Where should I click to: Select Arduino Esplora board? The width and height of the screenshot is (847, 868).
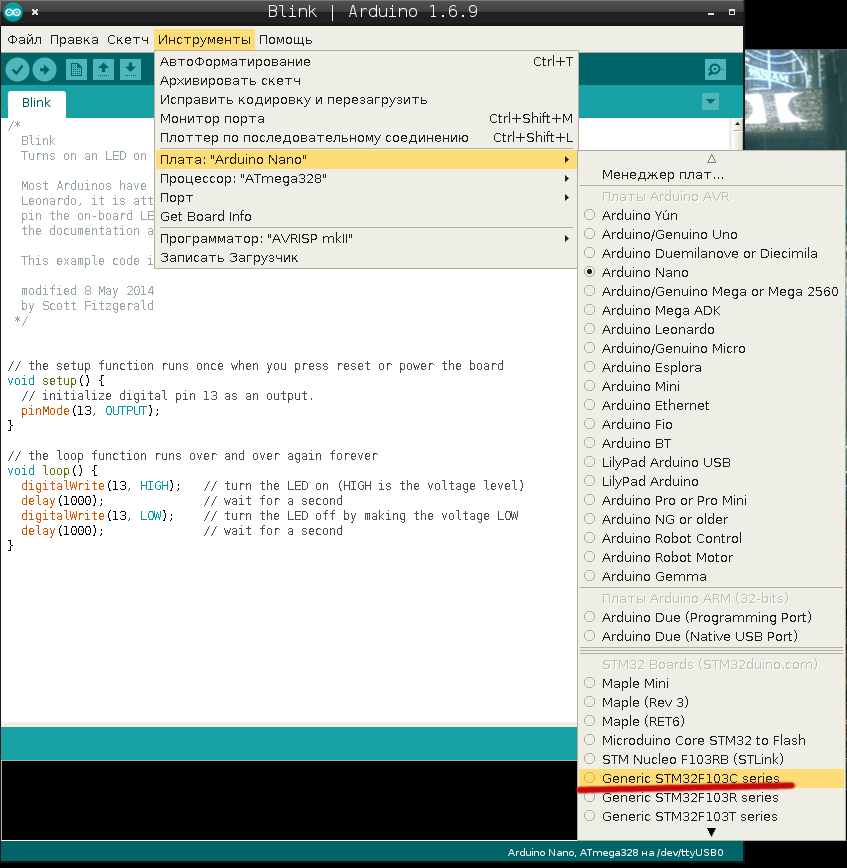click(712, 367)
